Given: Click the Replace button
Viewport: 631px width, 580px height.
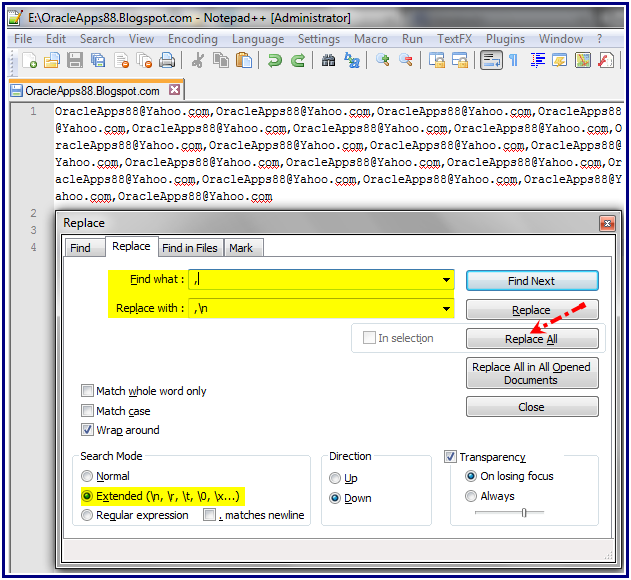Looking at the screenshot, I should pos(532,310).
